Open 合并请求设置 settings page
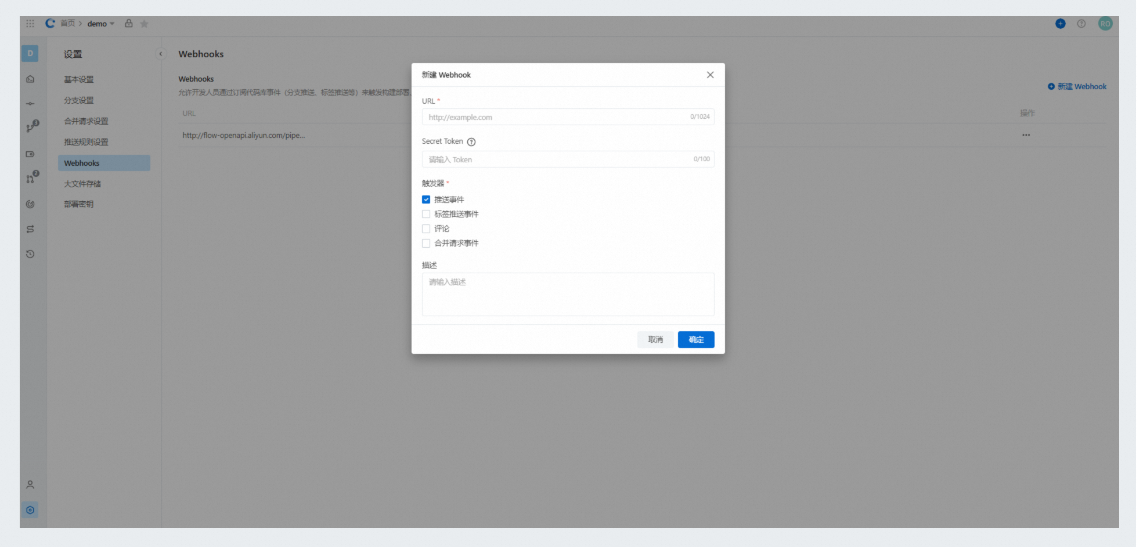The width and height of the screenshot is (1137, 547). [86, 121]
